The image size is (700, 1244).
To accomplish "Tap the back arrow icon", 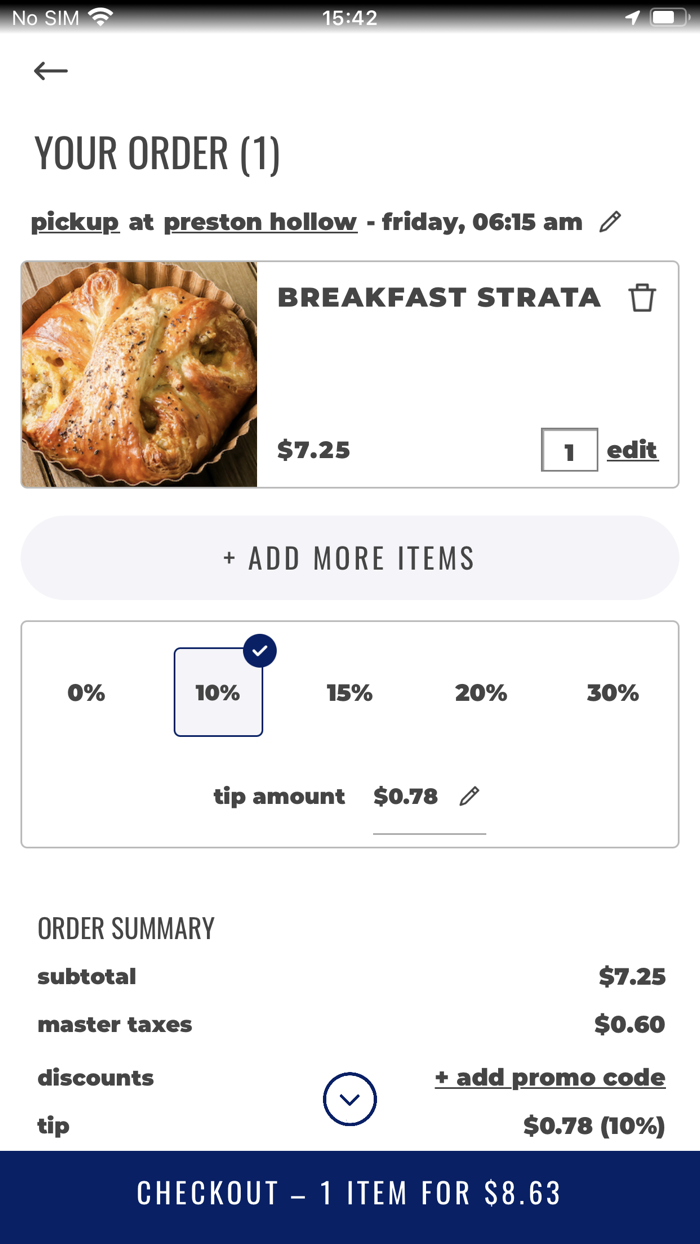I will [51, 71].
